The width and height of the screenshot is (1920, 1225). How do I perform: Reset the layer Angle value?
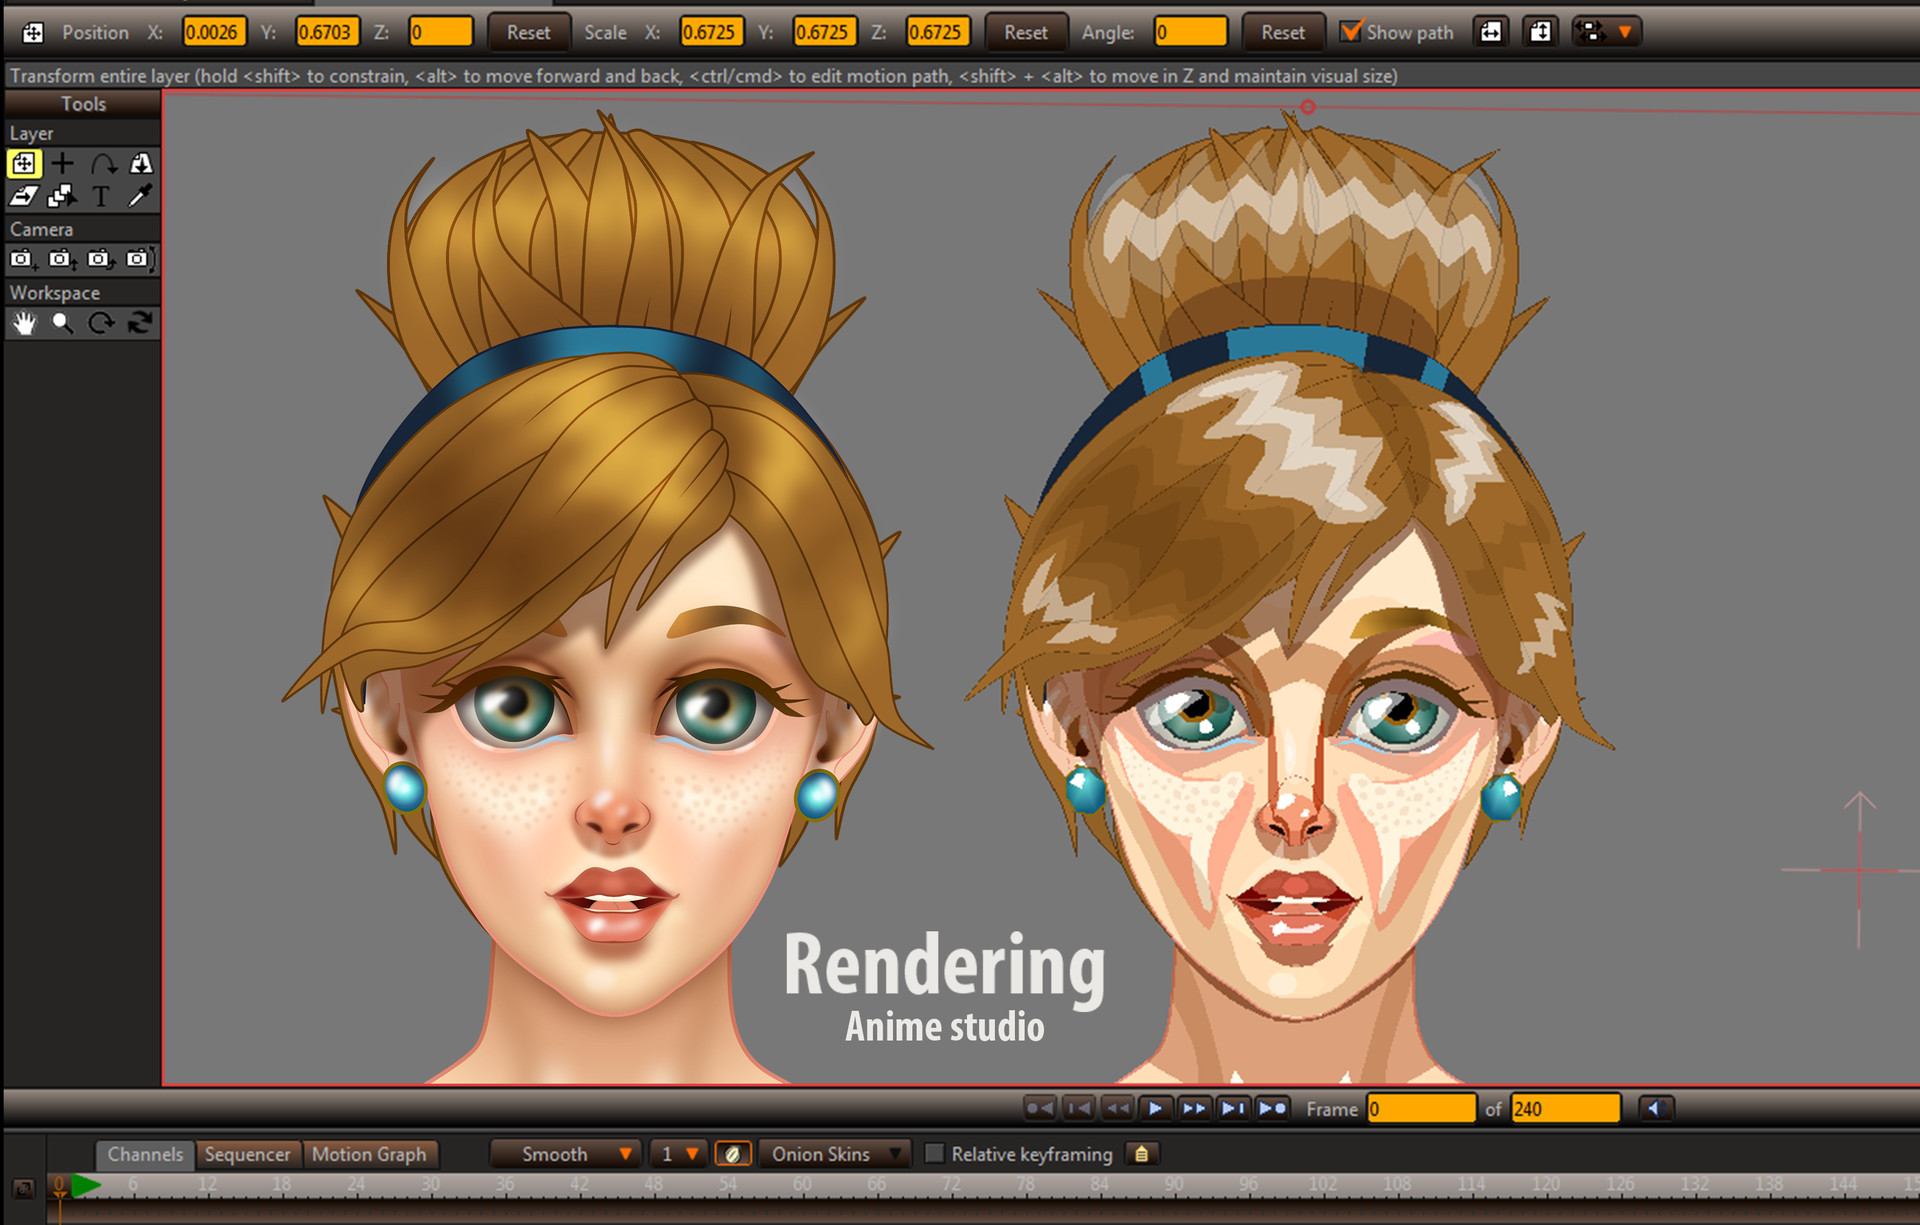pyautogui.click(x=1283, y=31)
